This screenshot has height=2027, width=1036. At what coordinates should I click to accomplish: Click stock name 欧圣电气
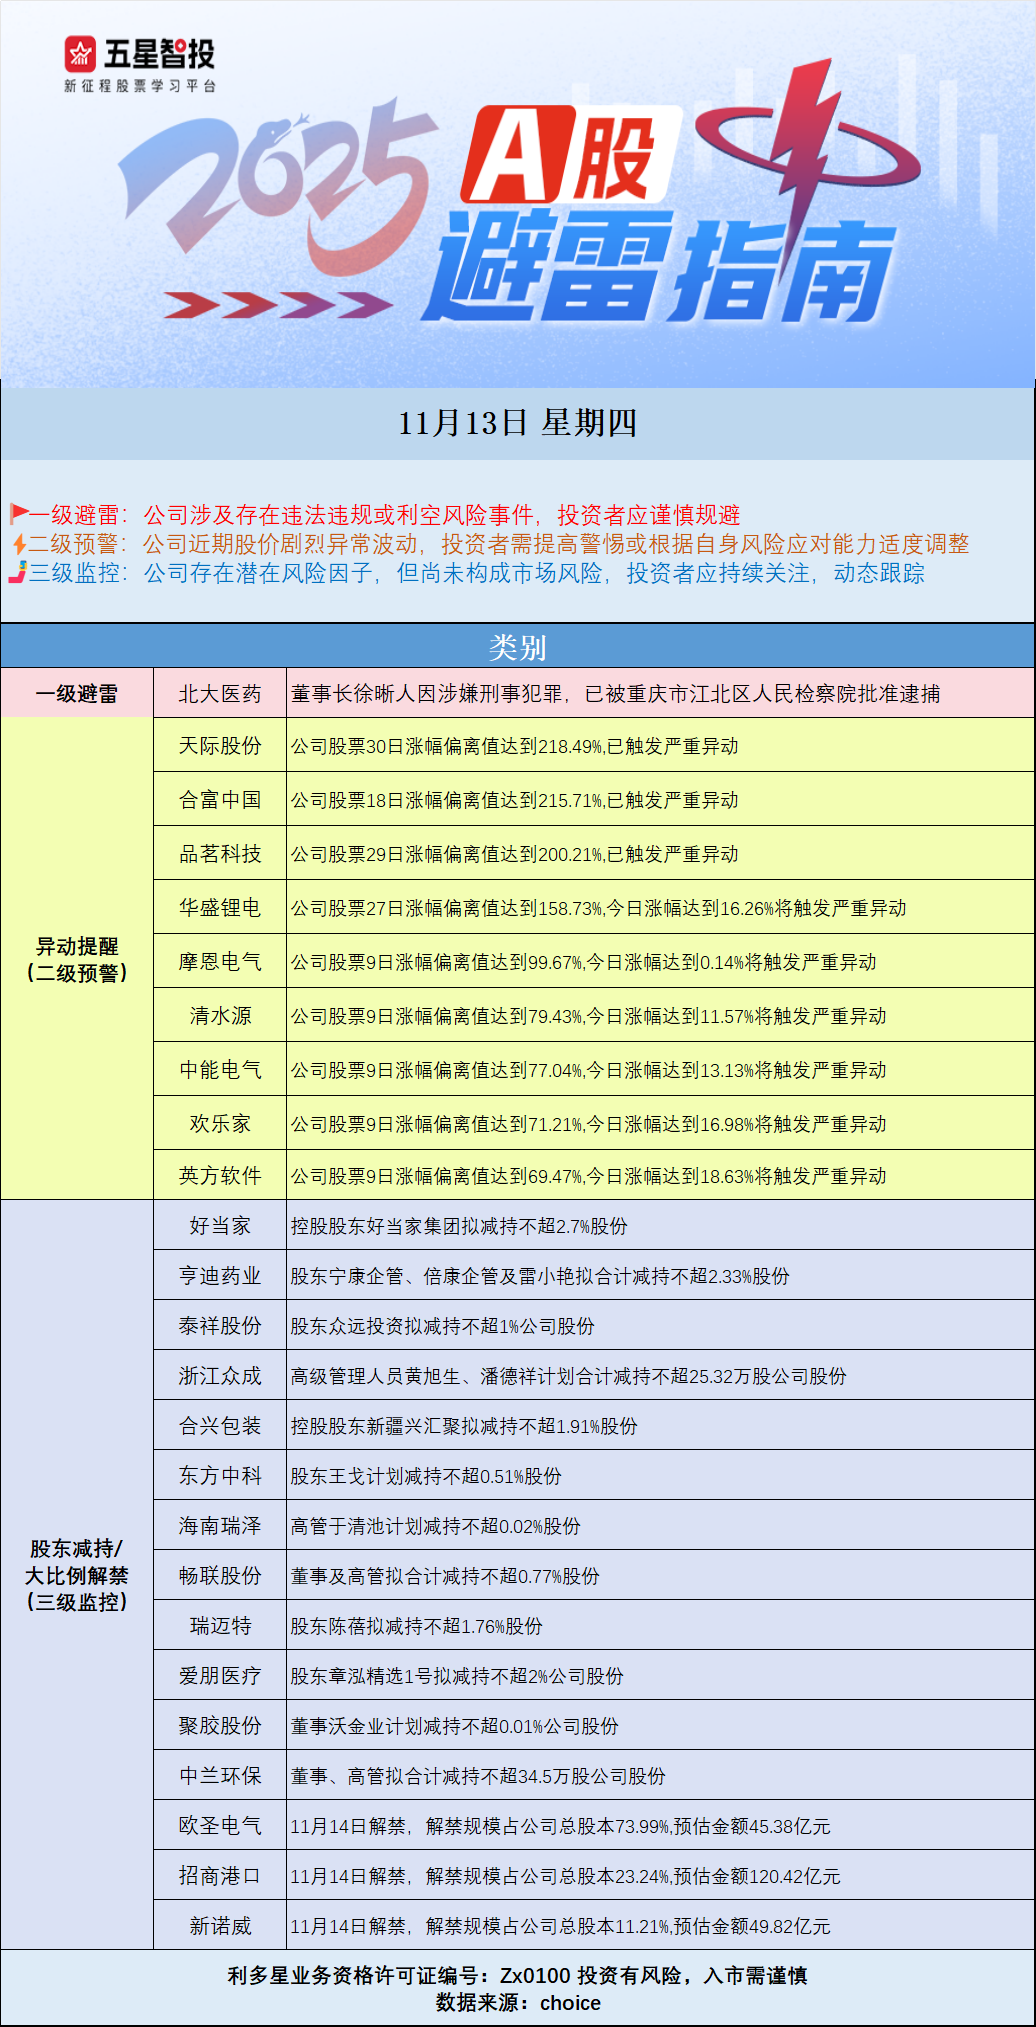[220, 1825]
